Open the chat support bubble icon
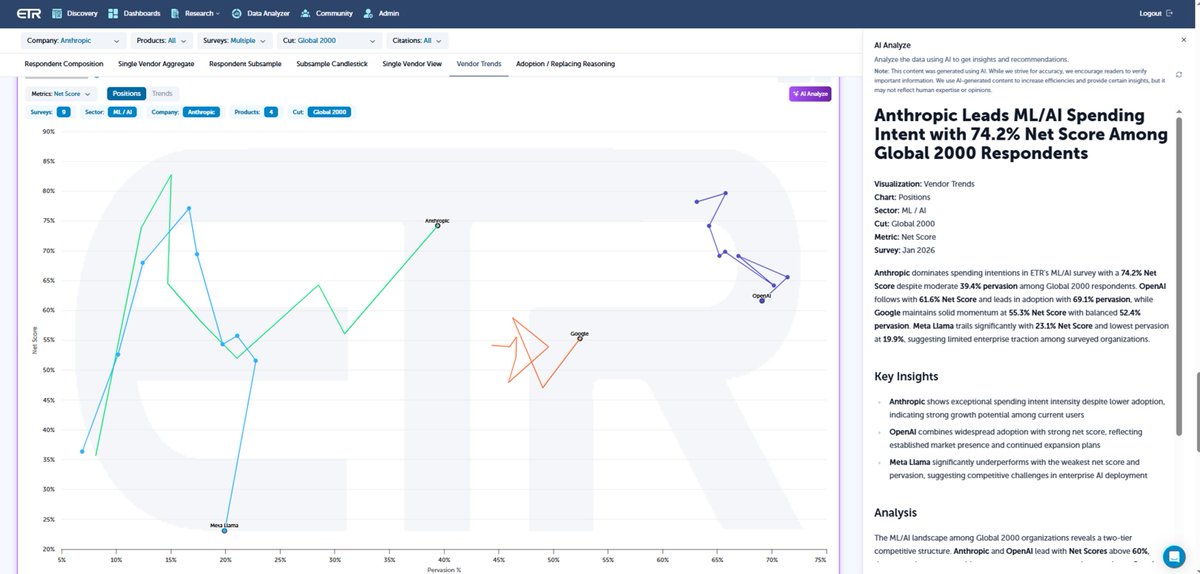This screenshot has width=1200, height=574. pos(1174,555)
